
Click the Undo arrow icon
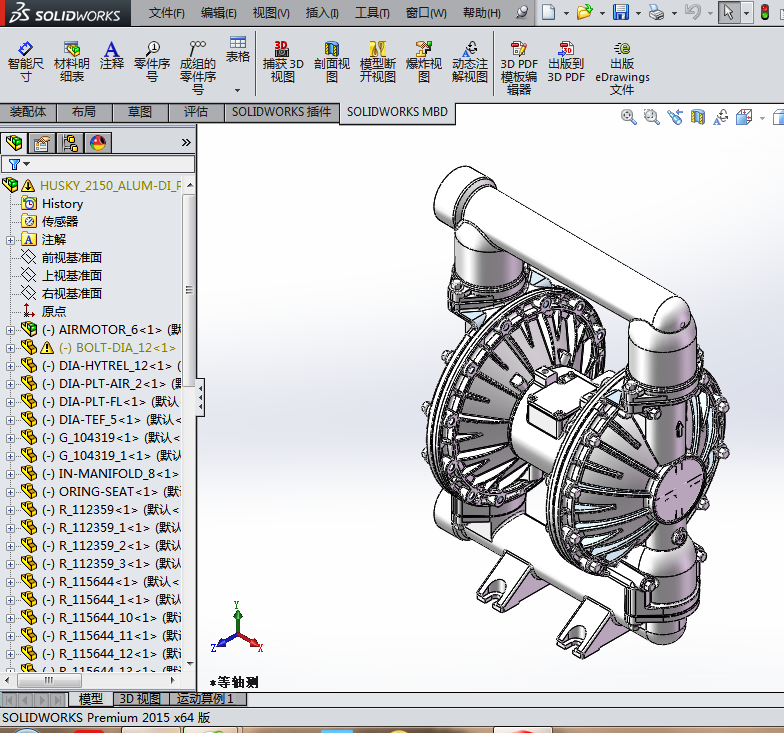click(x=692, y=12)
